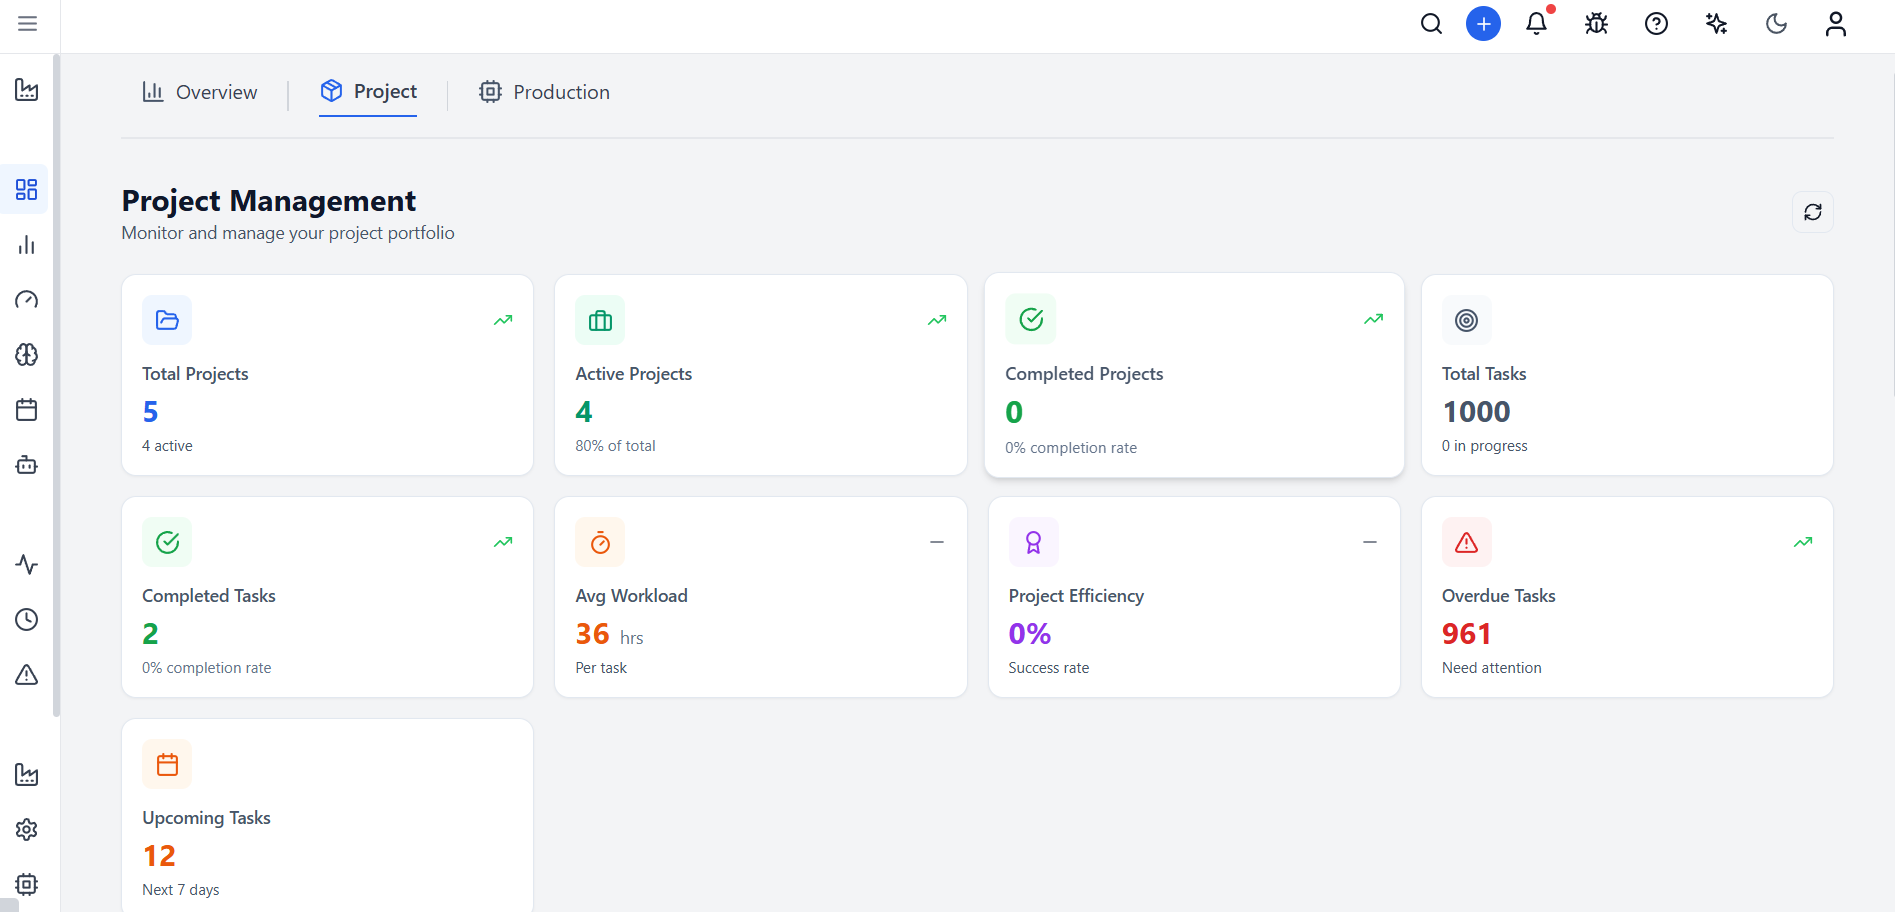The image size is (1895, 912).
Task: Click the AI sparkles icon
Action: tap(1716, 24)
